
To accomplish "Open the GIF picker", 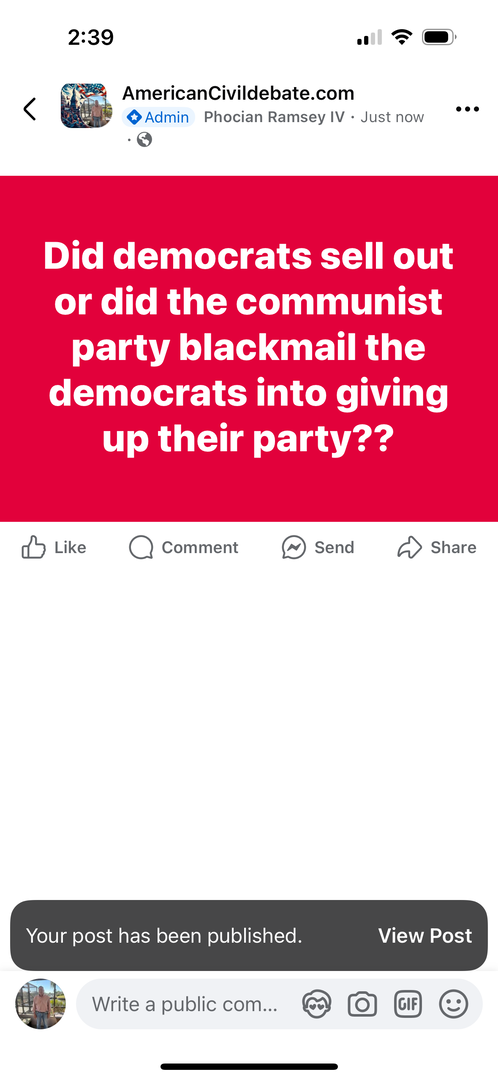I will (408, 1004).
